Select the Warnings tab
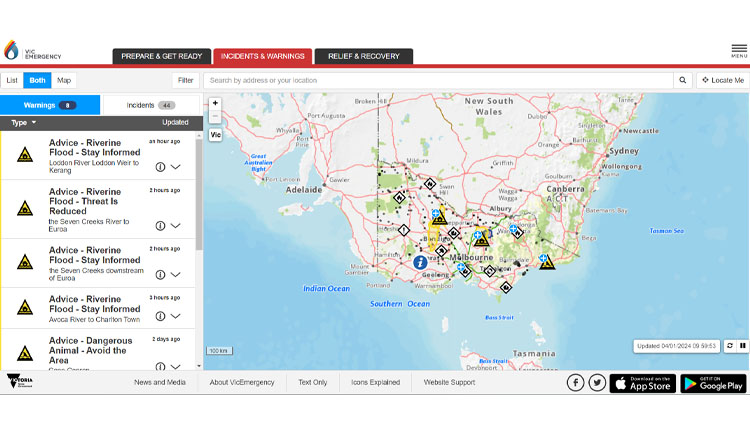The width and height of the screenshot is (750, 430). point(50,105)
